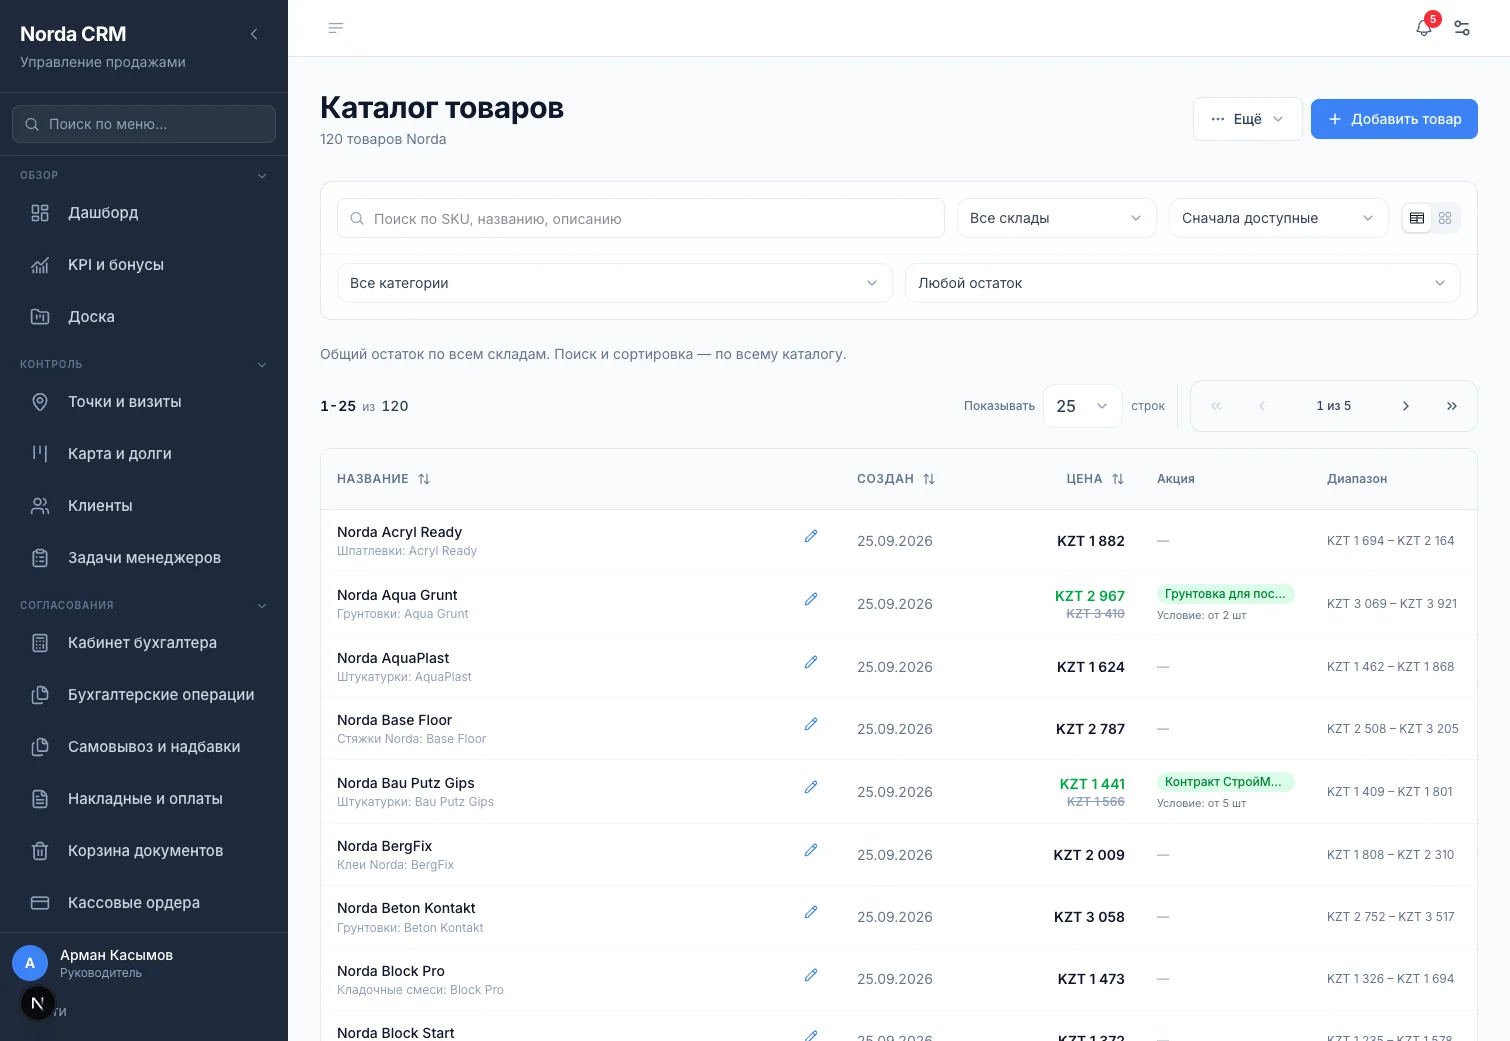
Task: Go to next page arrow
Action: (1406, 406)
